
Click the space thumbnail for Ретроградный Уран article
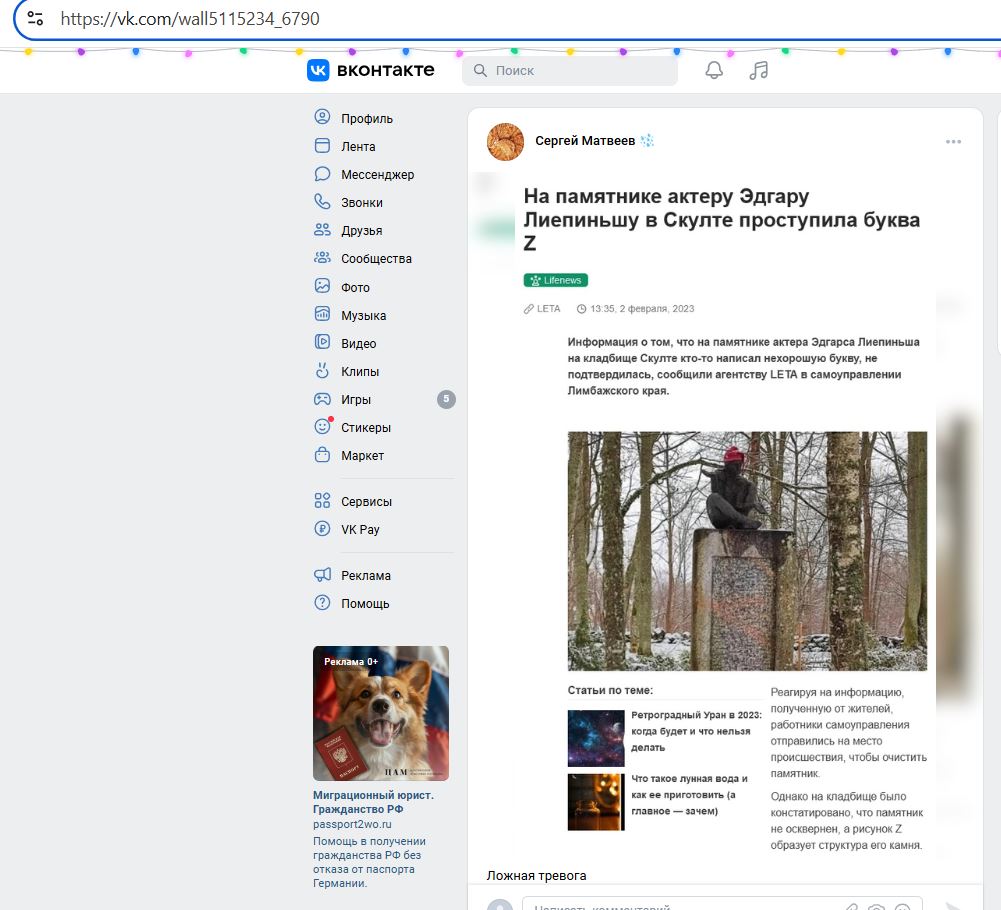click(x=596, y=738)
